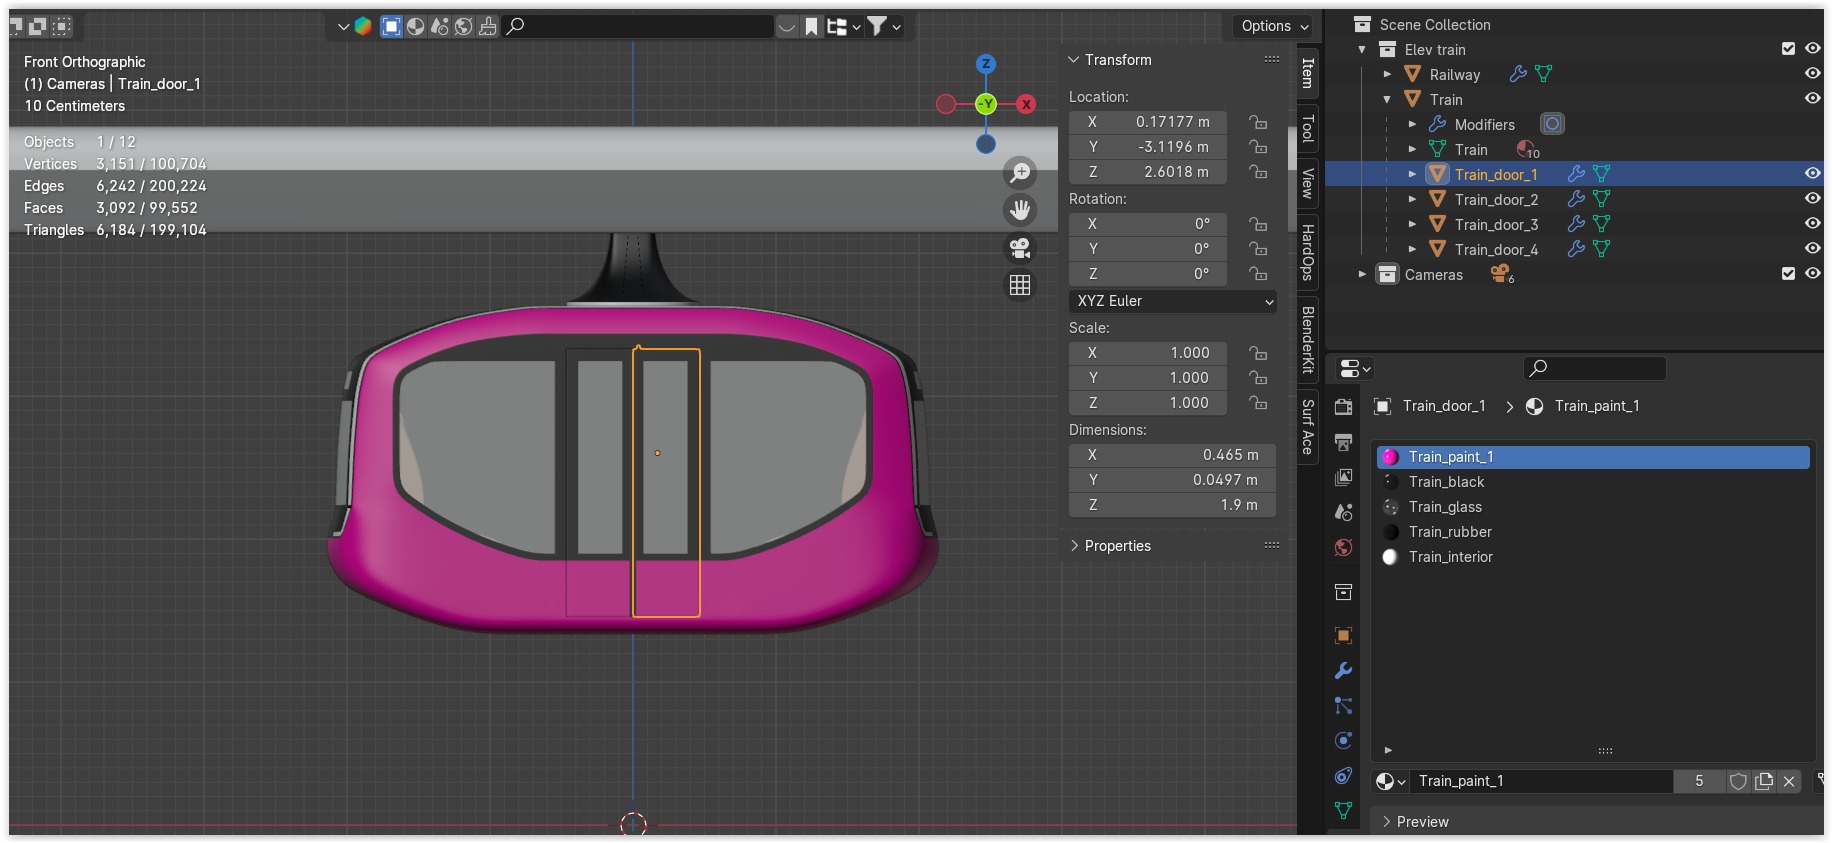Screen dimensions: 1832x843
Task: Open the View sidebar tab
Action: click(x=1307, y=183)
